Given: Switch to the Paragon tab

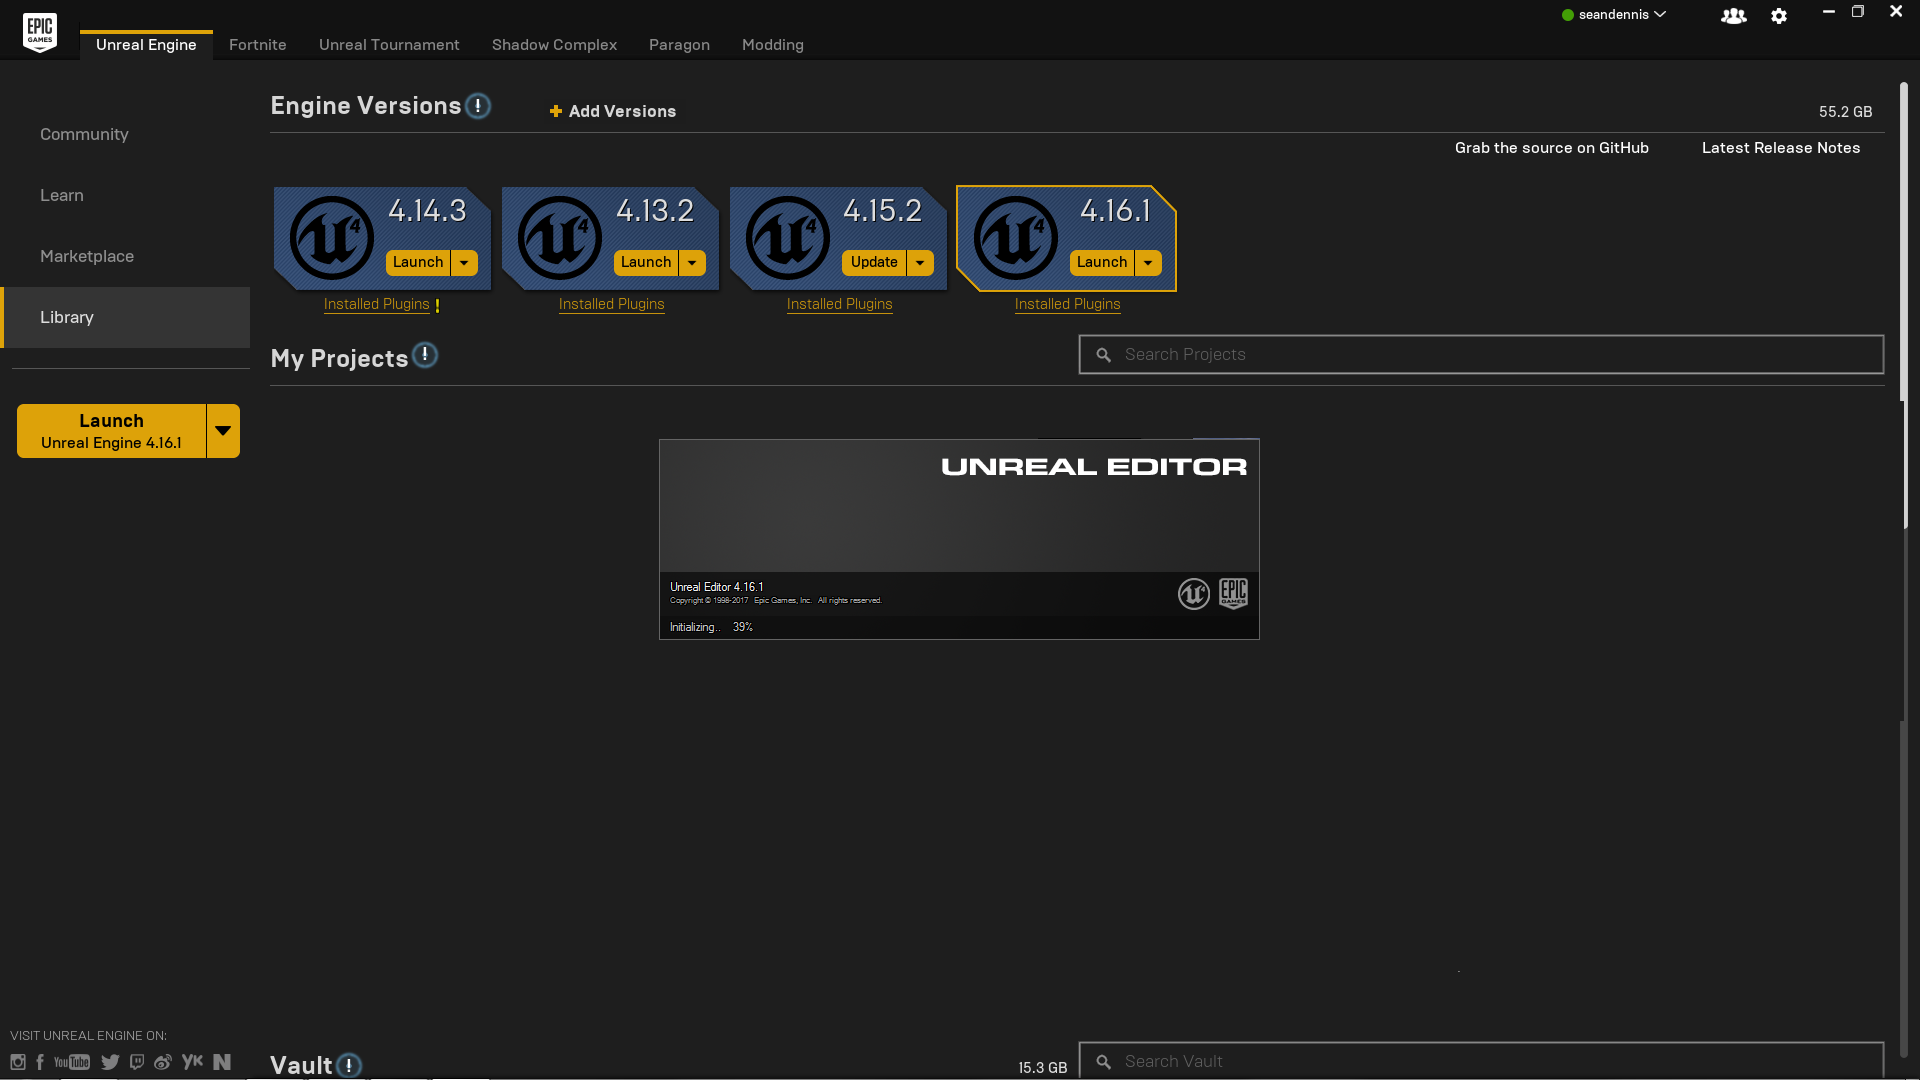Looking at the screenshot, I should point(679,45).
